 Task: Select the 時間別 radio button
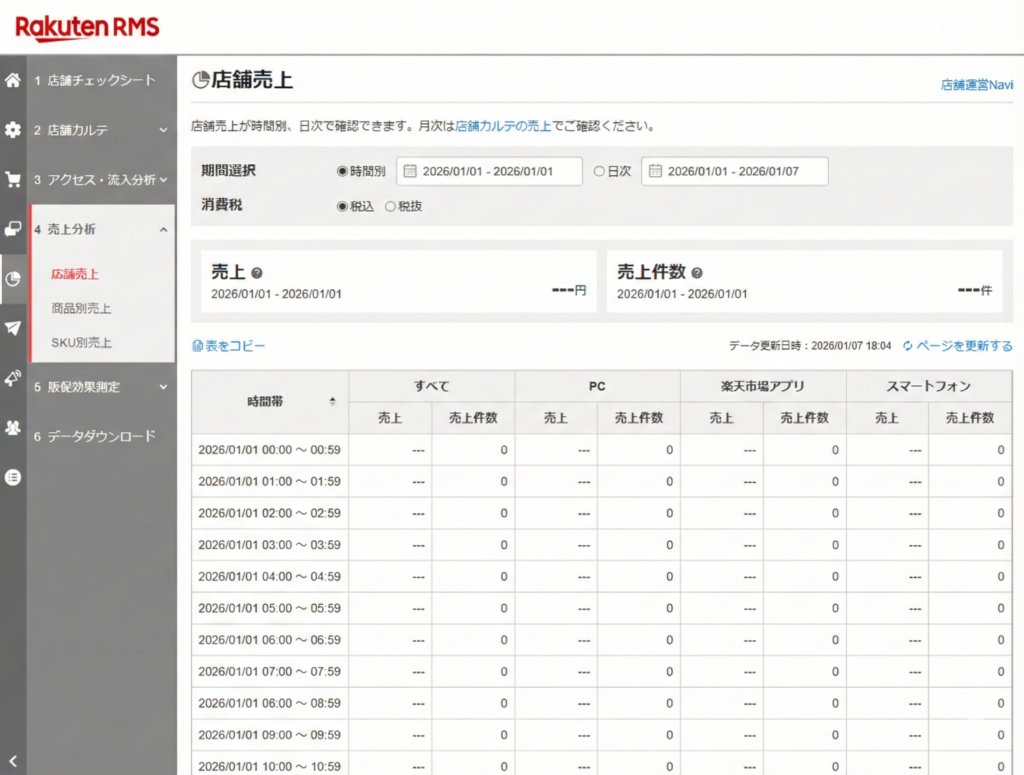(x=341, y=169)
